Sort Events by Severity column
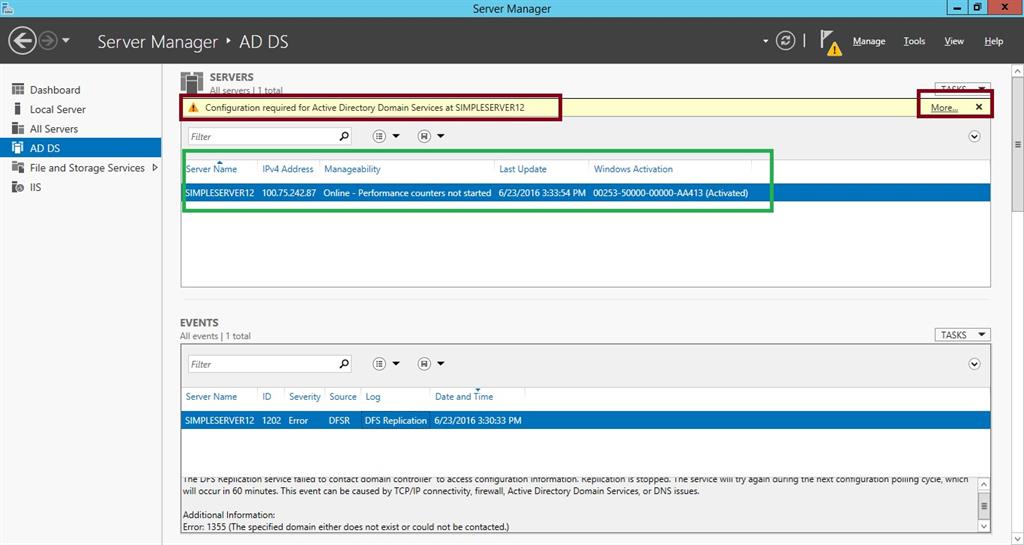 tap(304, 397)
